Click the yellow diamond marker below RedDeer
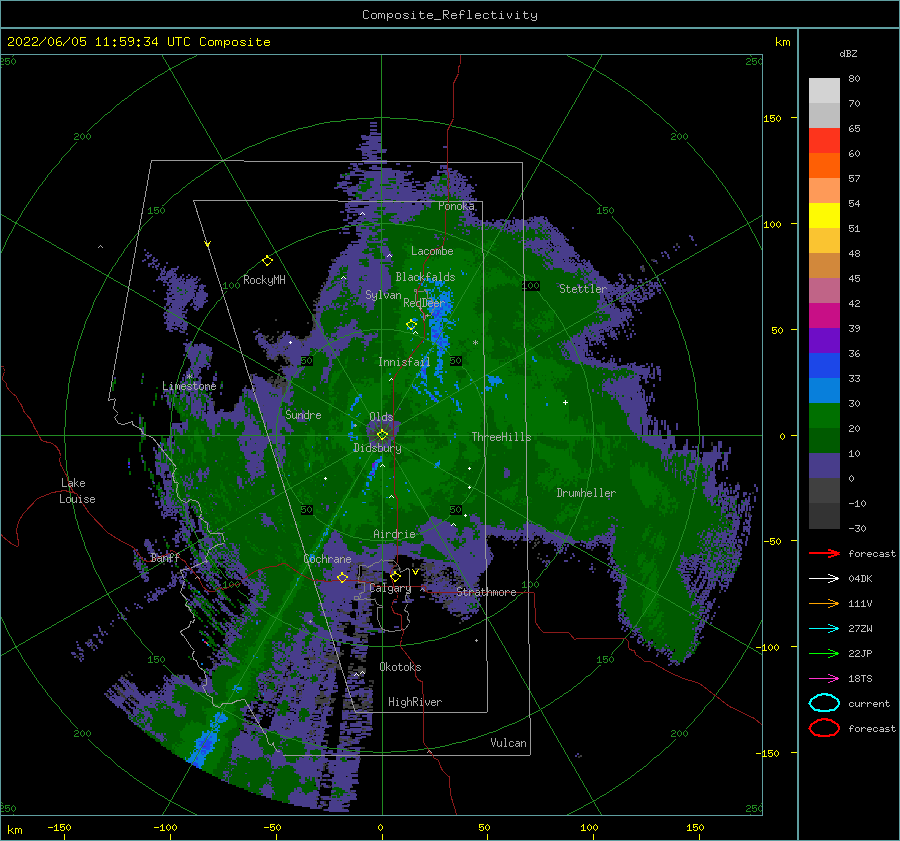The width and height of the screenshot is (900, 841). pyautogui.click(x=411, y=325)
